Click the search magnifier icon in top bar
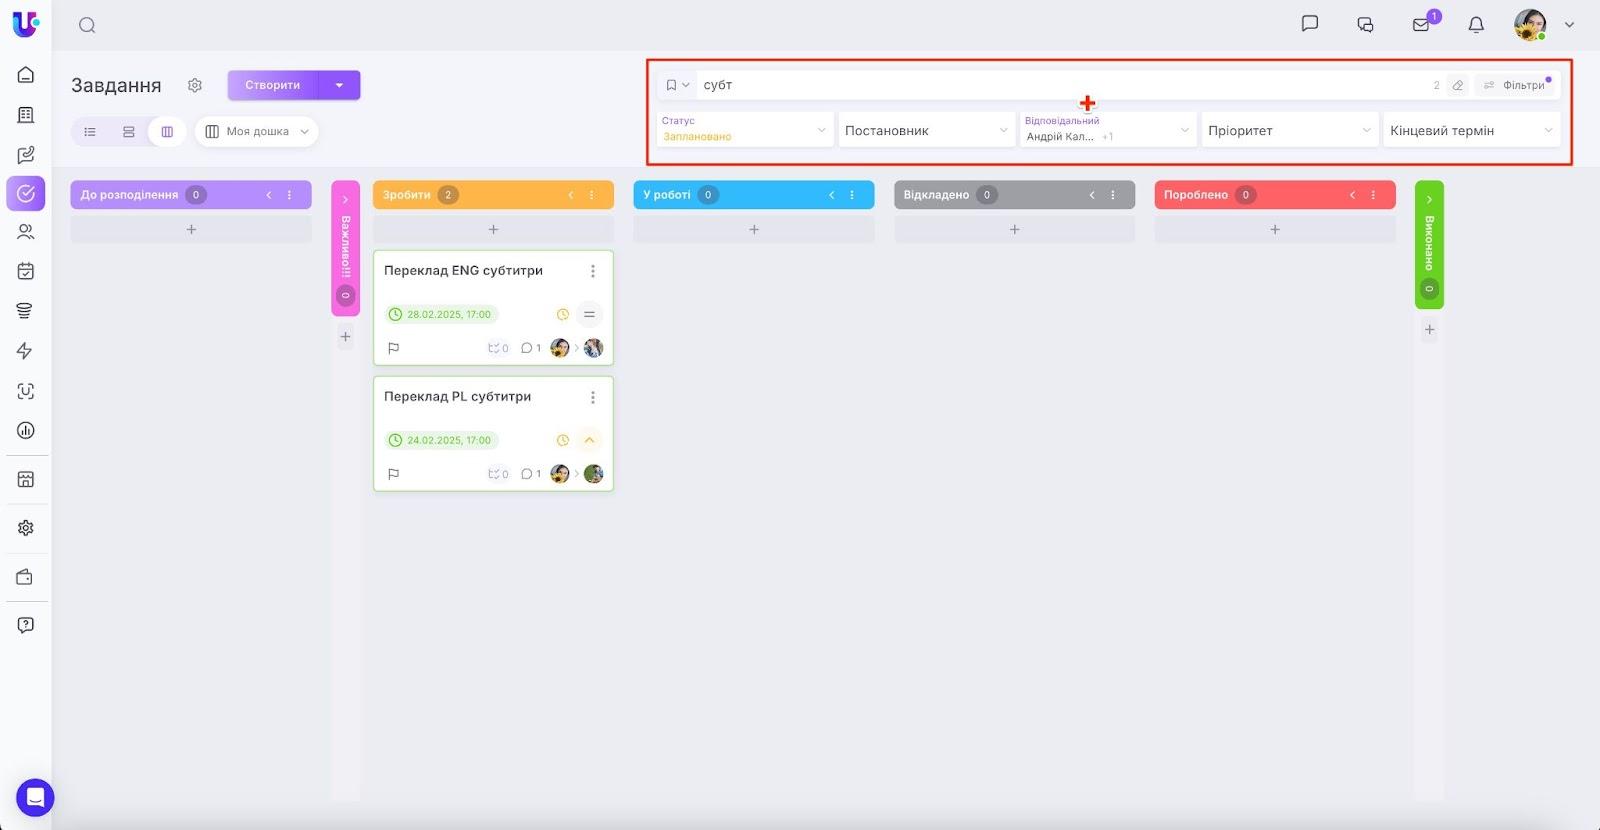Screen dimensions: 1600x830 click(87, 25)
